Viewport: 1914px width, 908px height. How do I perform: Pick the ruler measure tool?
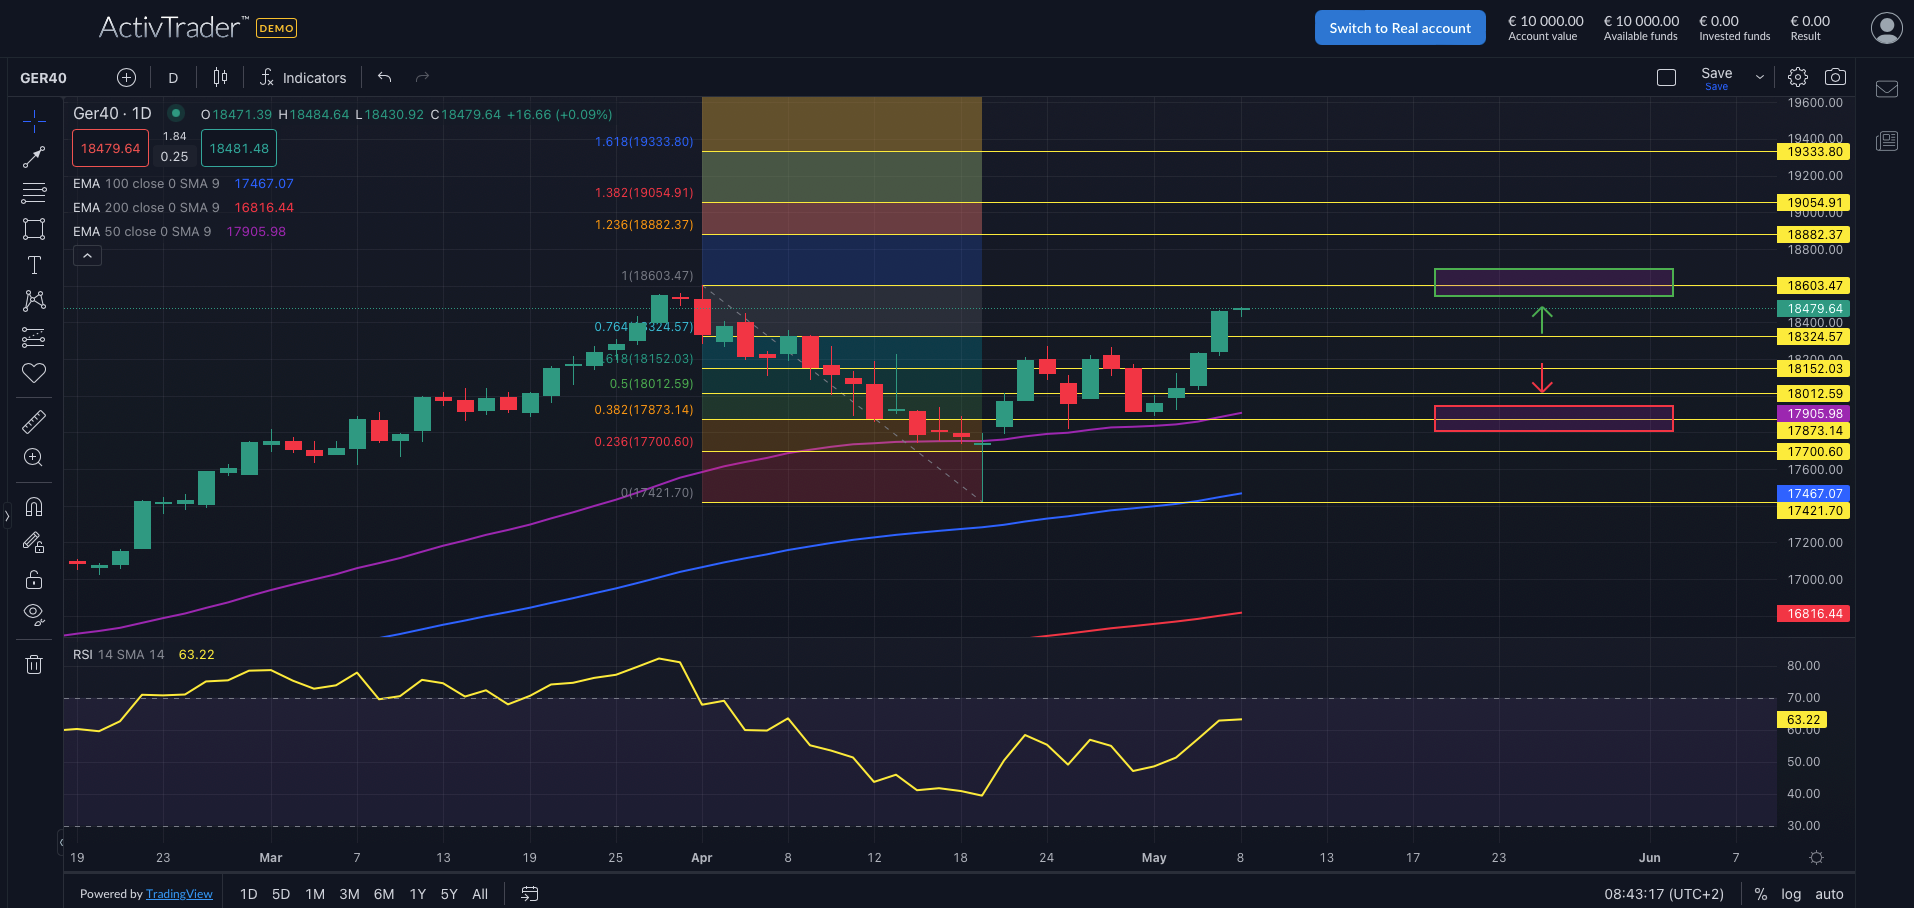(x=34, y=421)
